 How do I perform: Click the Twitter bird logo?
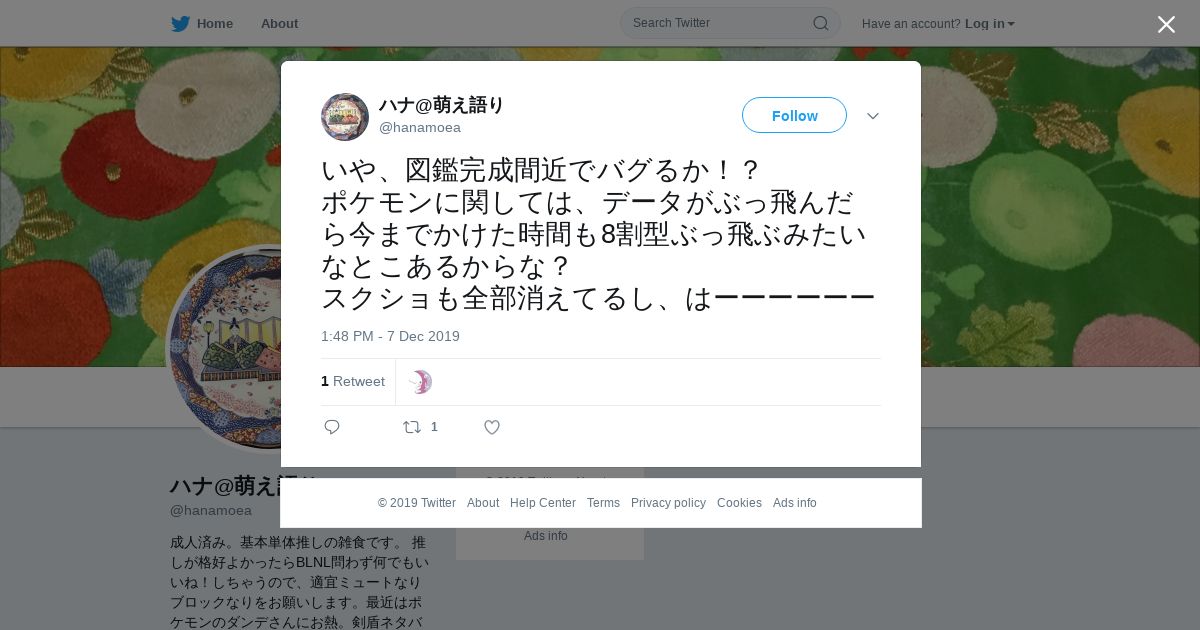tap(180, 24)
